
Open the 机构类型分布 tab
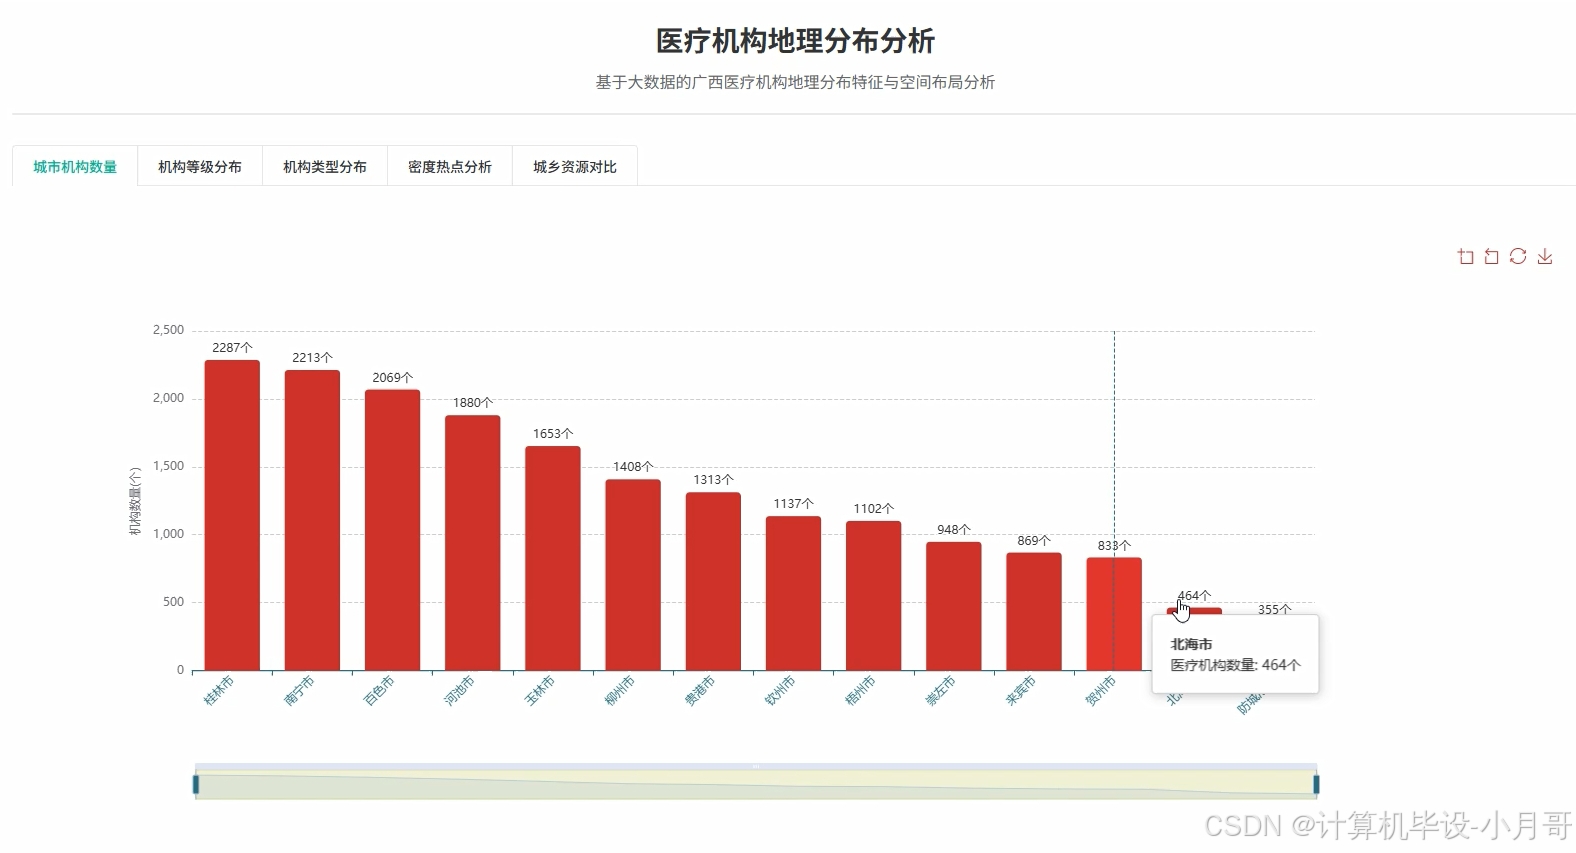coord(325,167)
